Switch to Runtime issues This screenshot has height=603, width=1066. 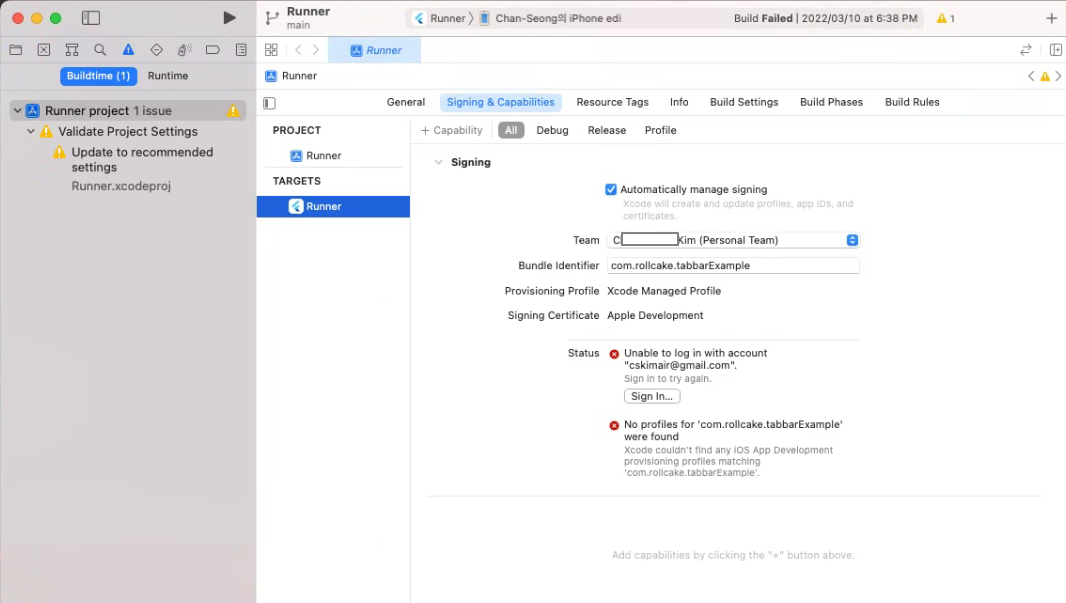point(168,76)
